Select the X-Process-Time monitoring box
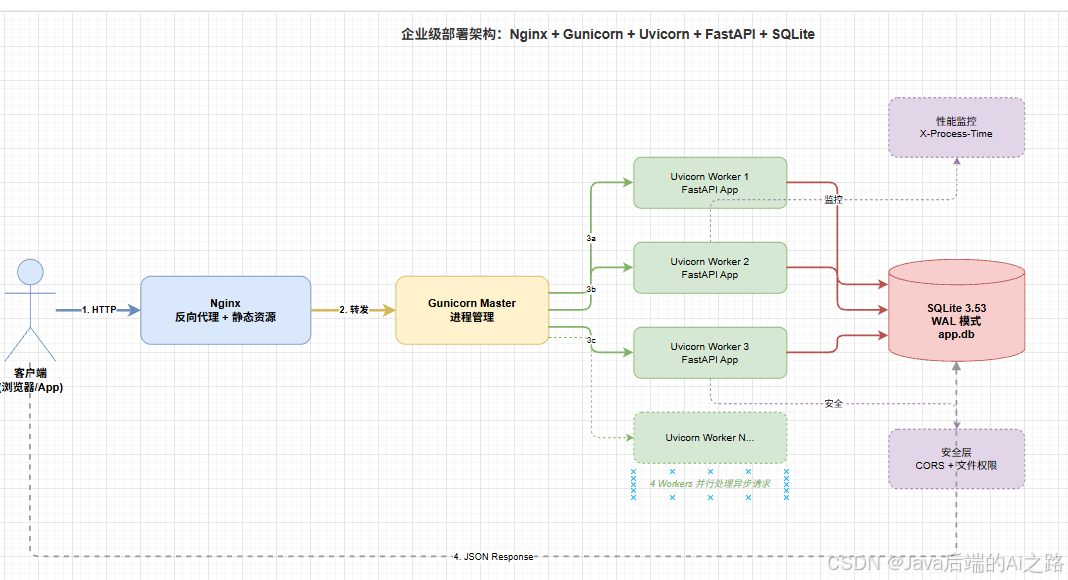 pyautogui.click(x=956, y=127)
